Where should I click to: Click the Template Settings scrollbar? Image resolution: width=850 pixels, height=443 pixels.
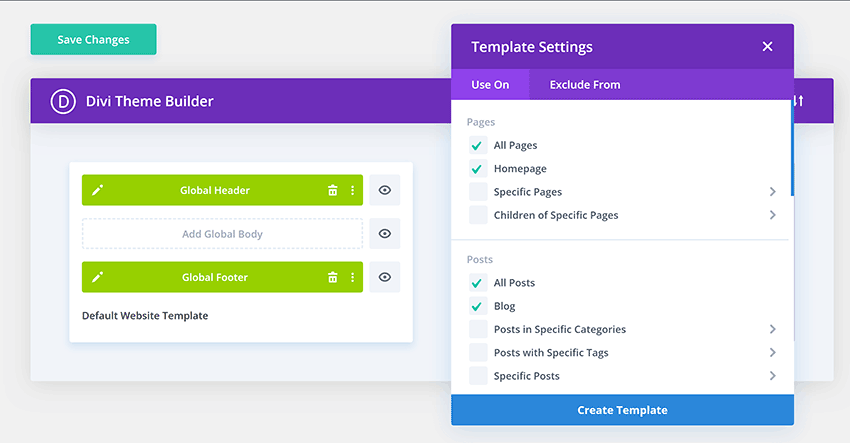click(x=792, y=149)
